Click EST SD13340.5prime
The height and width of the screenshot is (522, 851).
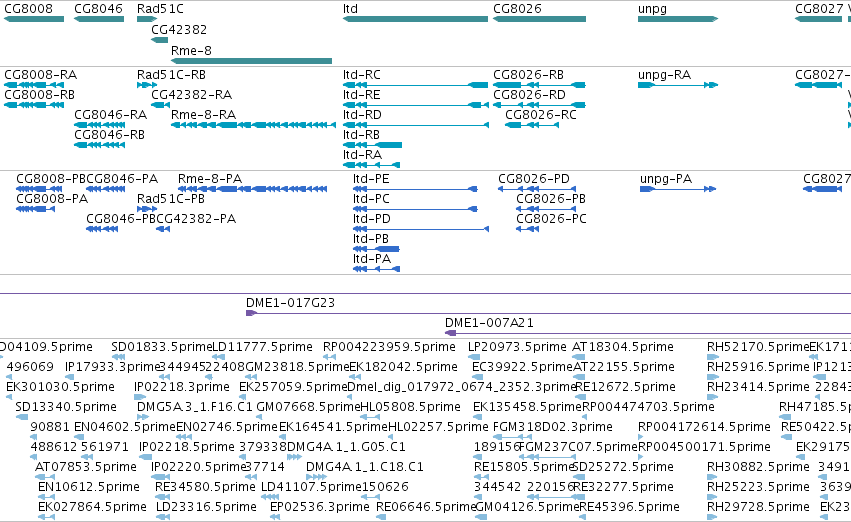coord(66,407)
